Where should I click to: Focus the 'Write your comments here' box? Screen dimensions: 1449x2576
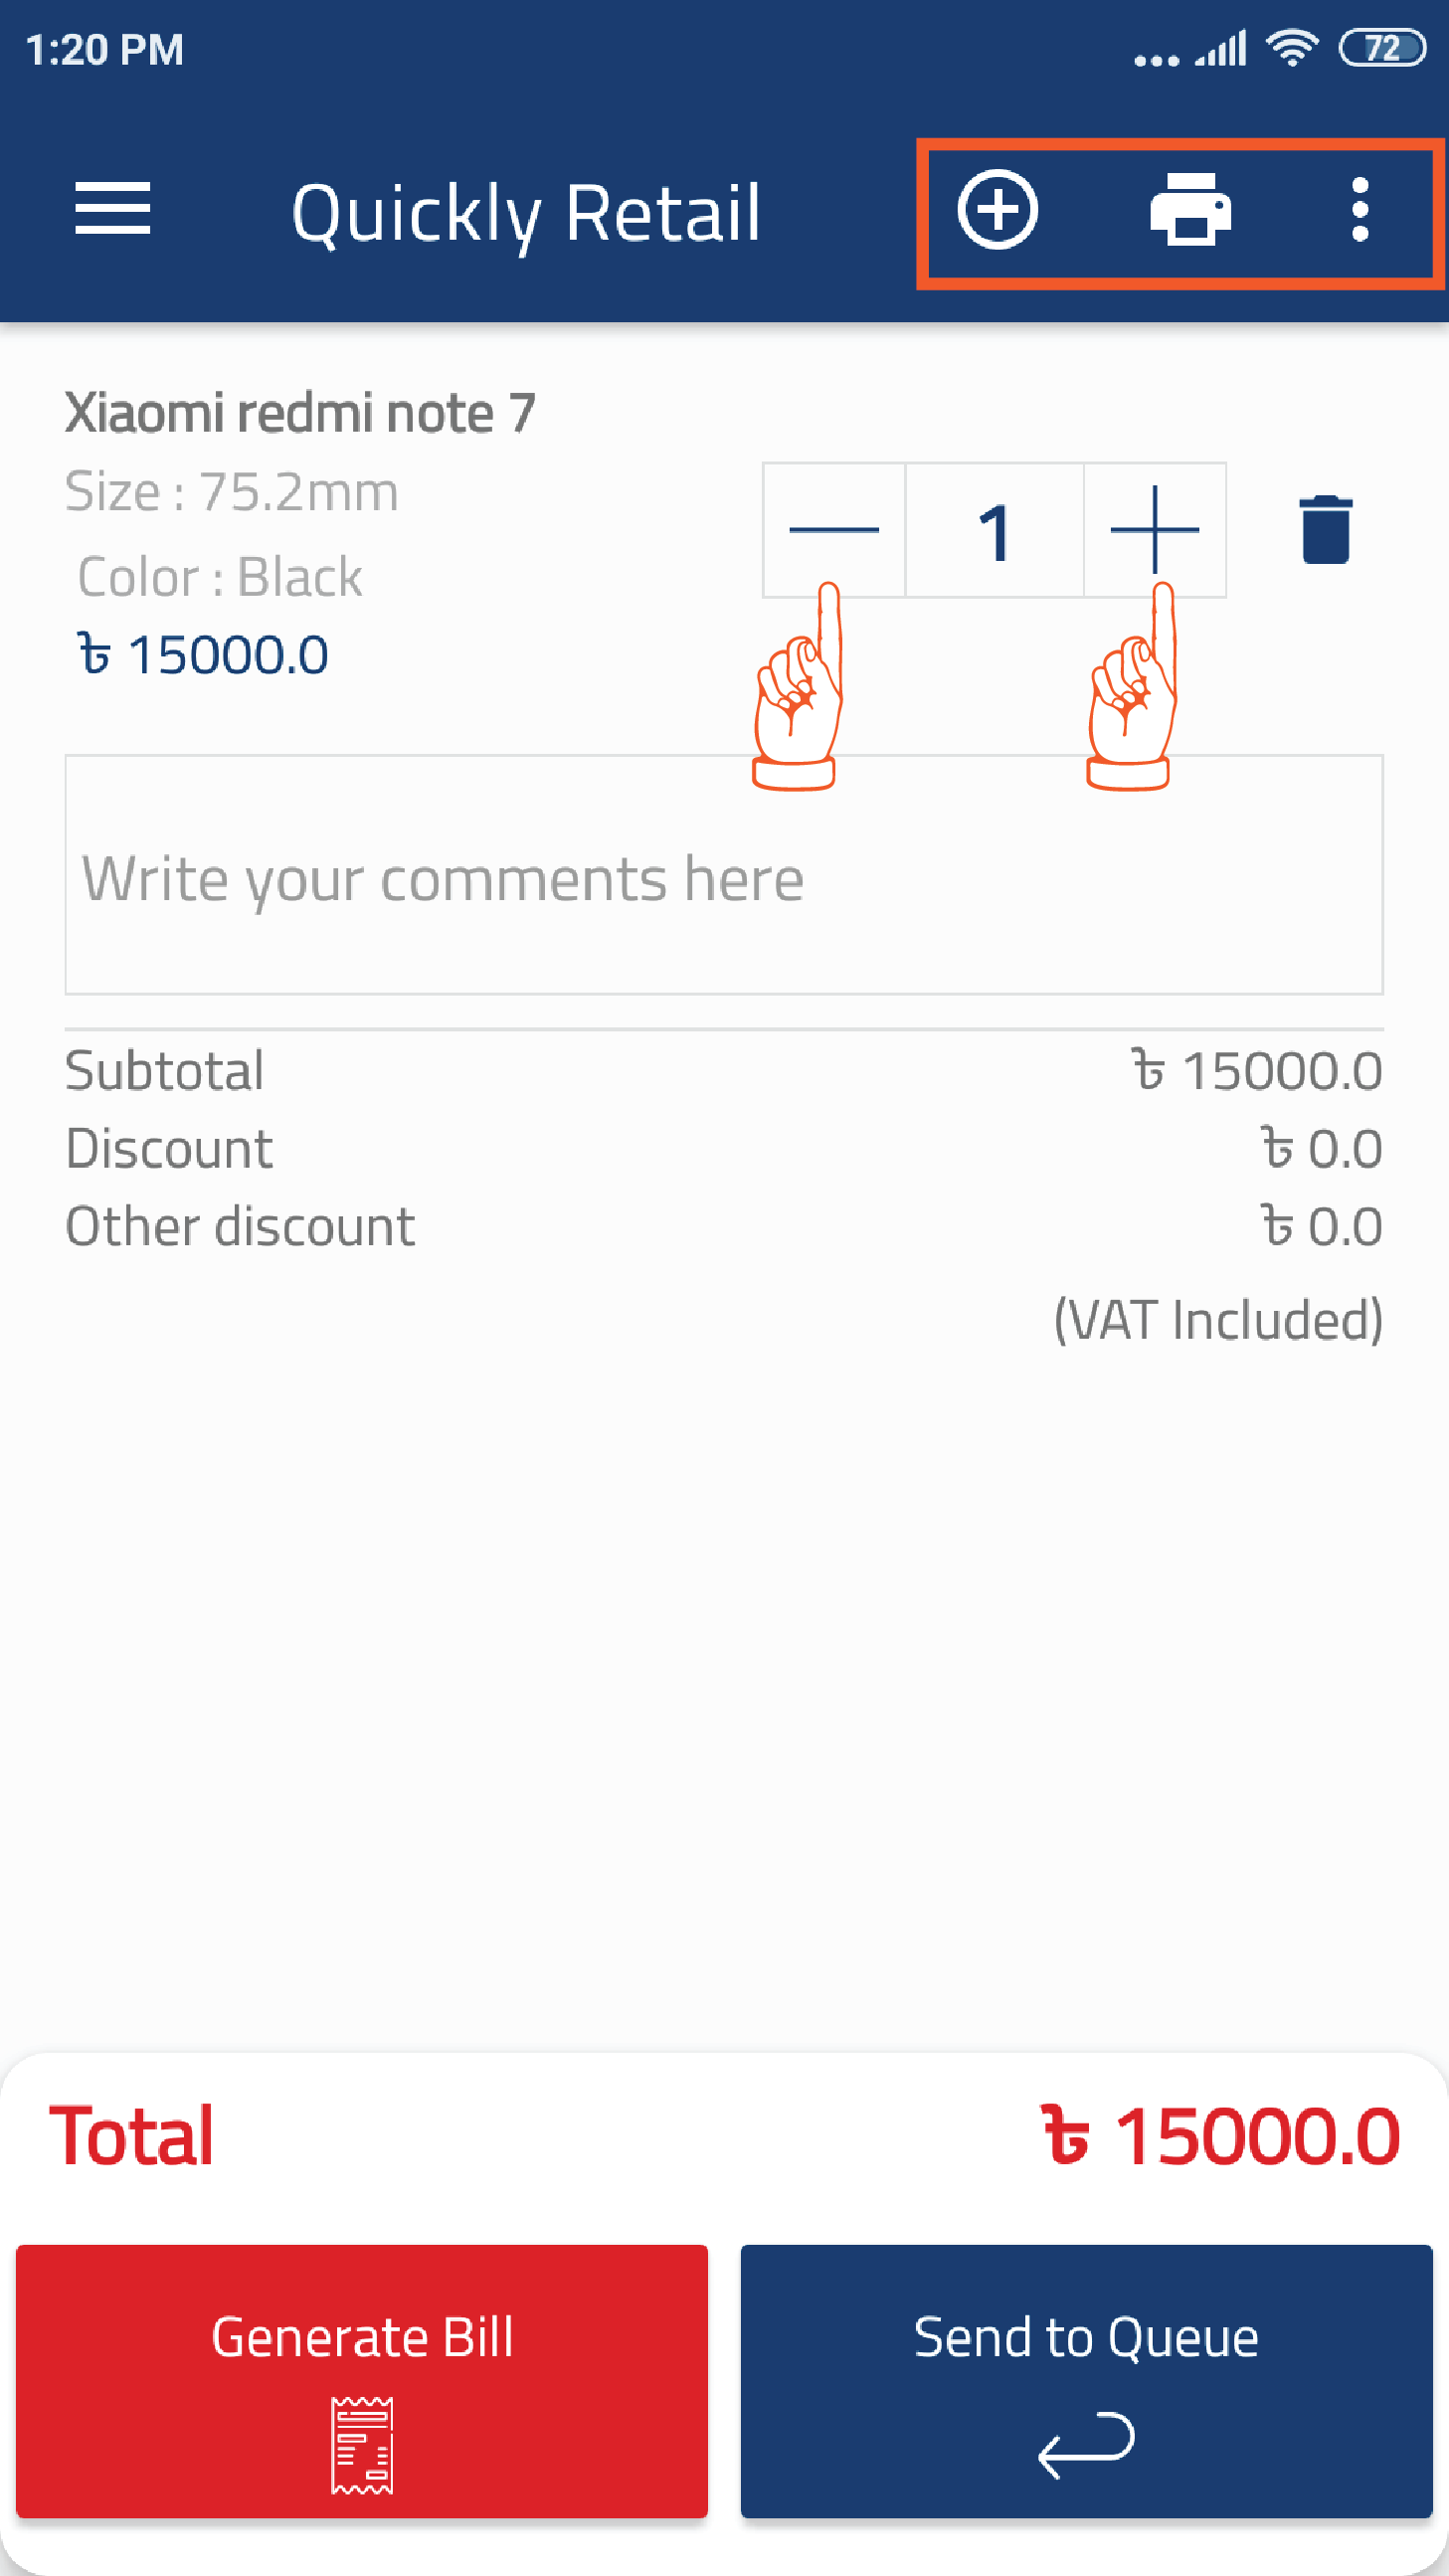coord(724,875)
